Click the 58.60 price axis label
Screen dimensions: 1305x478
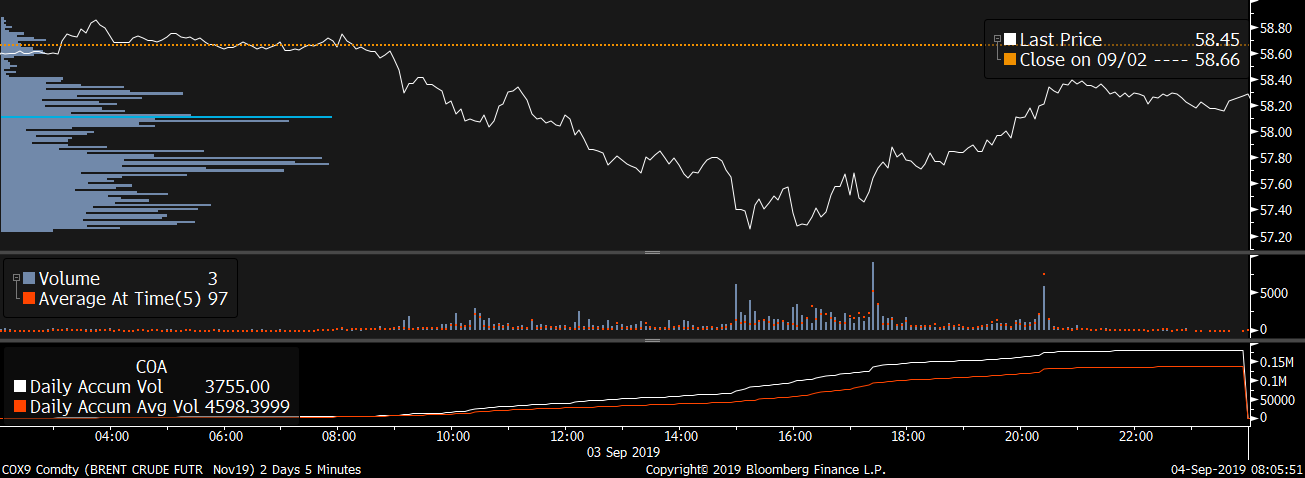[x=1277, y=53]
